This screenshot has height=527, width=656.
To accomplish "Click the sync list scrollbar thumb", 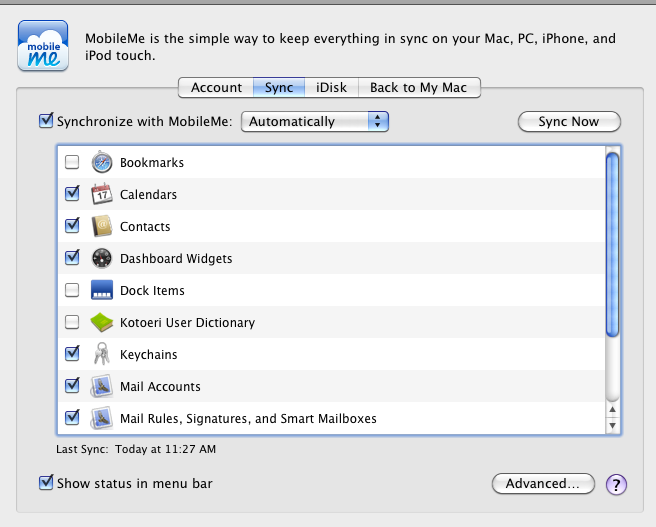I will coord(612,244).
